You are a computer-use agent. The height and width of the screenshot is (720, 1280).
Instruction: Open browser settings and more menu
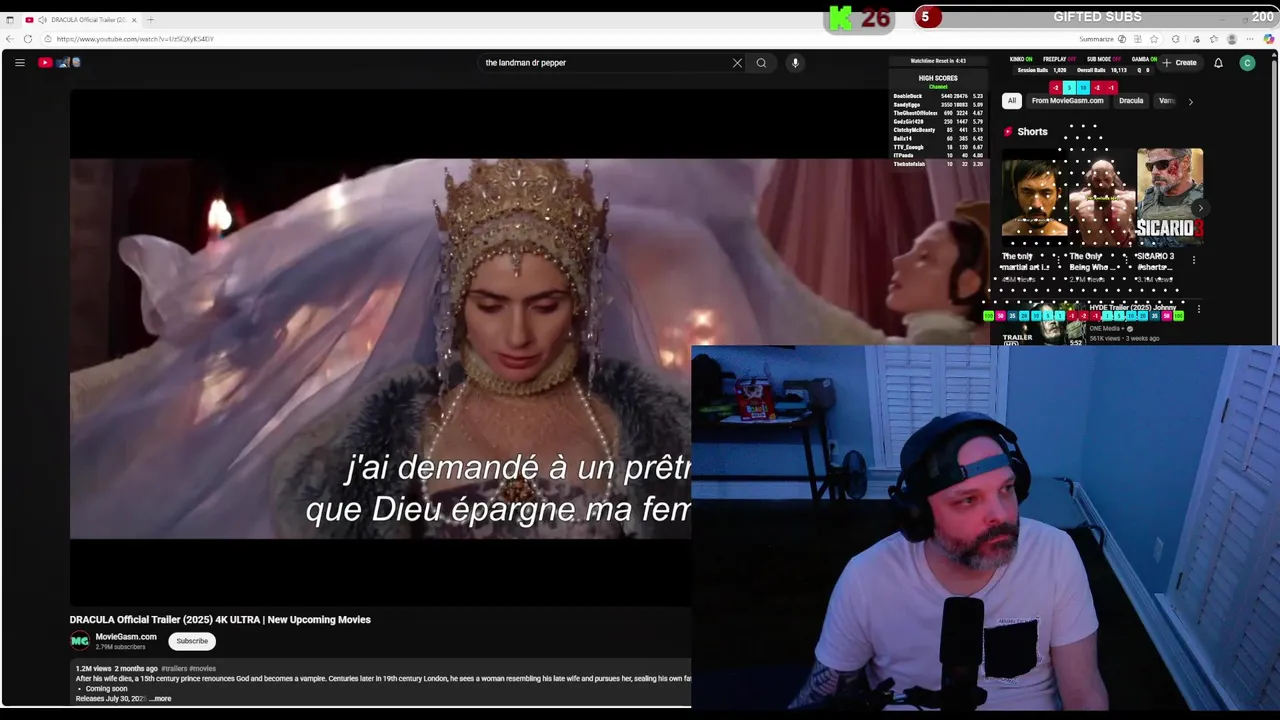pos(1251,39)
